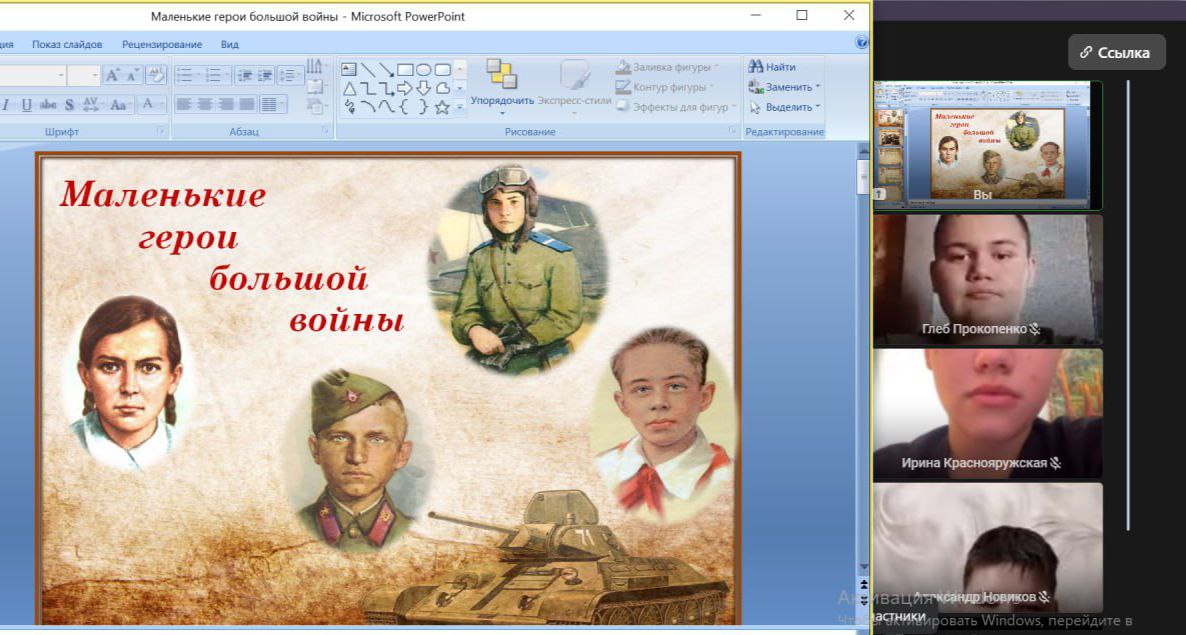Open the line spacing dropdown
The image size is (1186, 635).
click(x=290, y=75)
